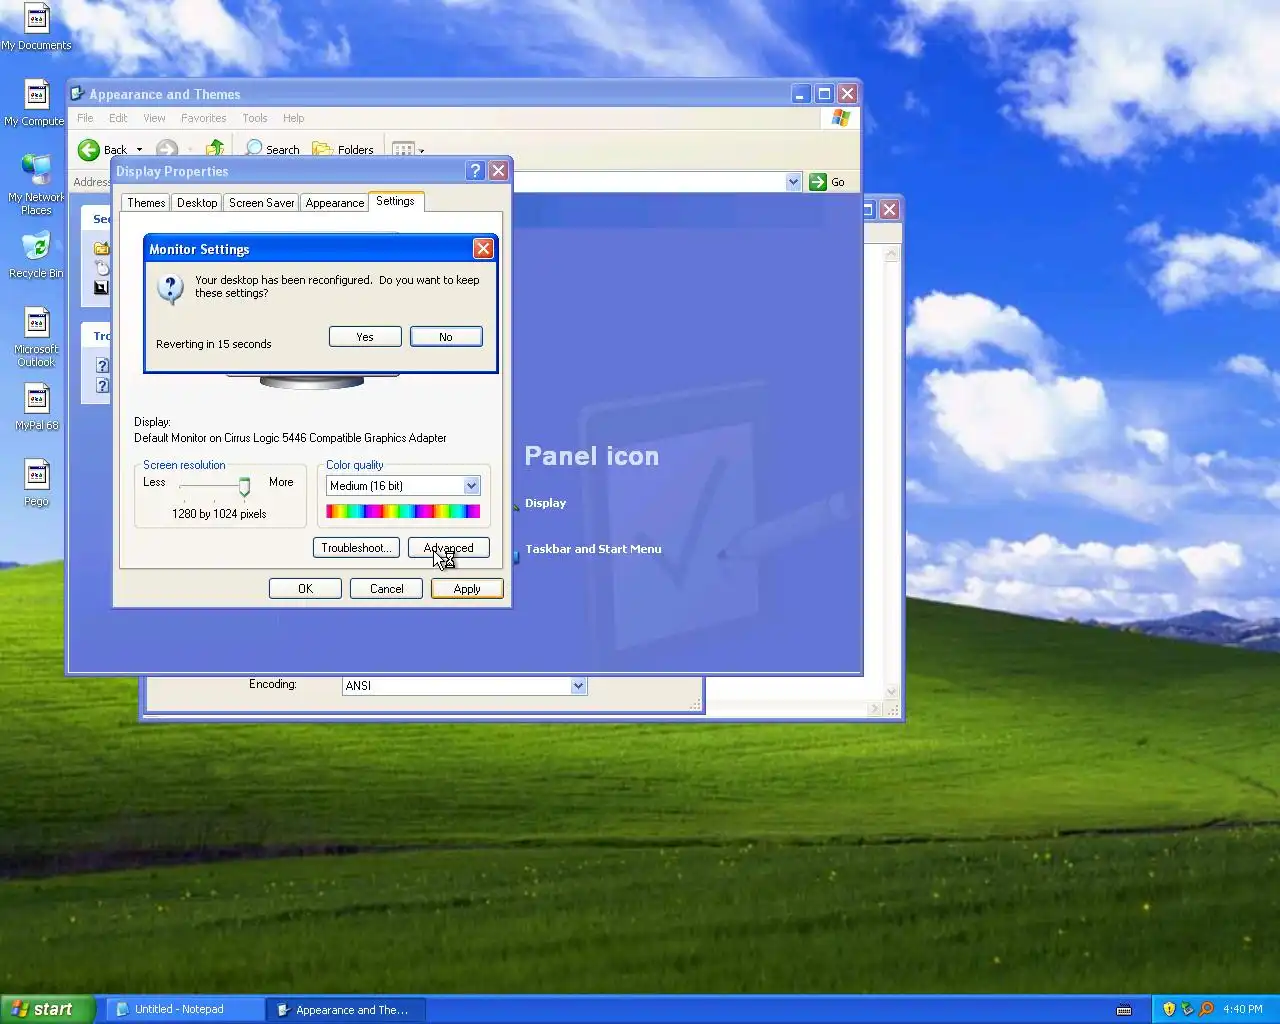This screenshot has width=1280, height=1024.
Task: Click Apply in Display Properties
Action: click(x=467, y=589)
